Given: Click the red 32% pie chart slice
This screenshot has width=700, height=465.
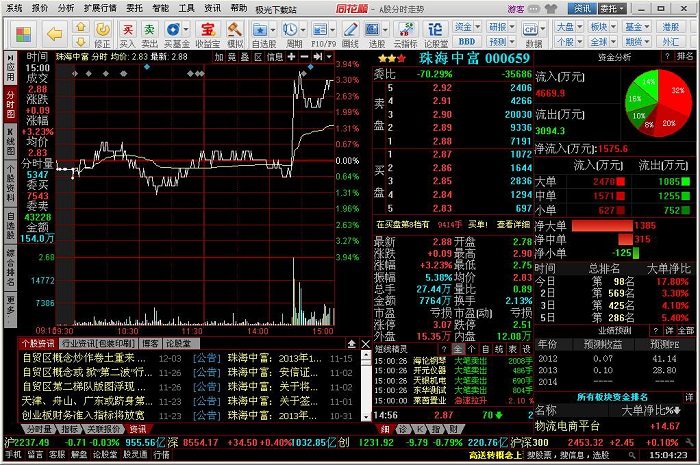Looking at the screenshot, I should click(675, 92).
